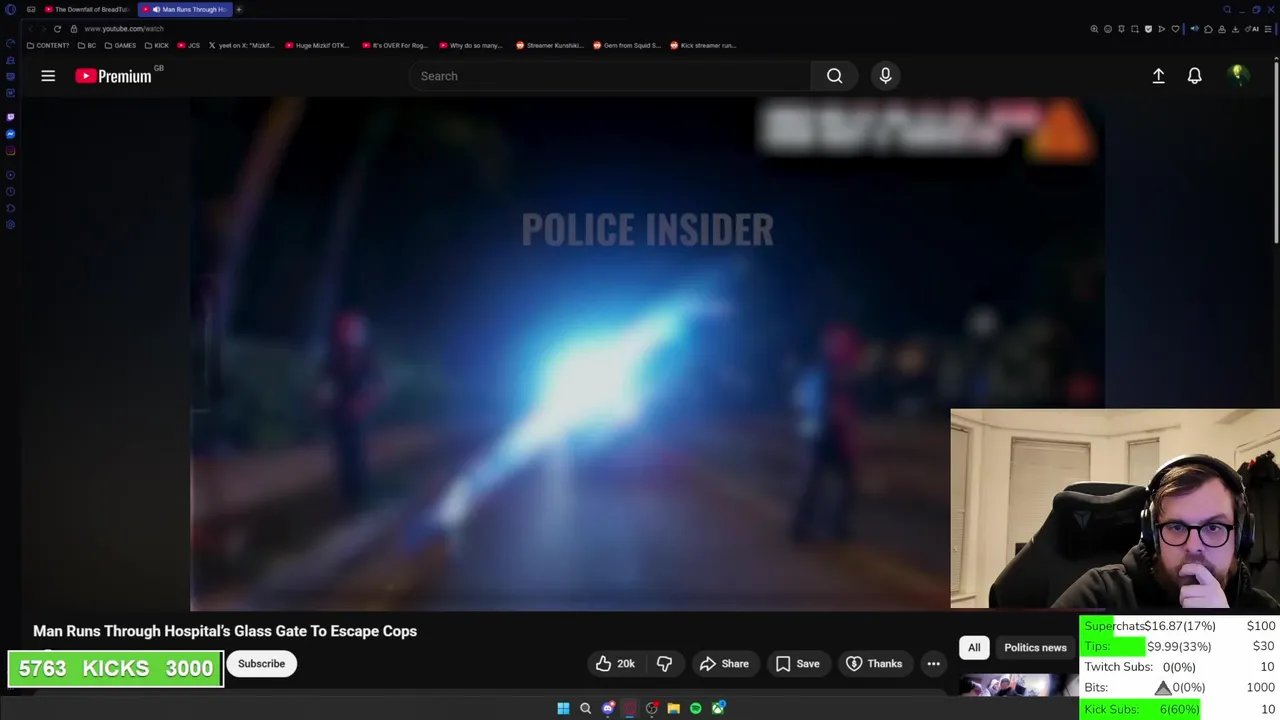Share the video
This screenshot has width=1280, height=720.
pyautogui.click(x=724, y=664)
